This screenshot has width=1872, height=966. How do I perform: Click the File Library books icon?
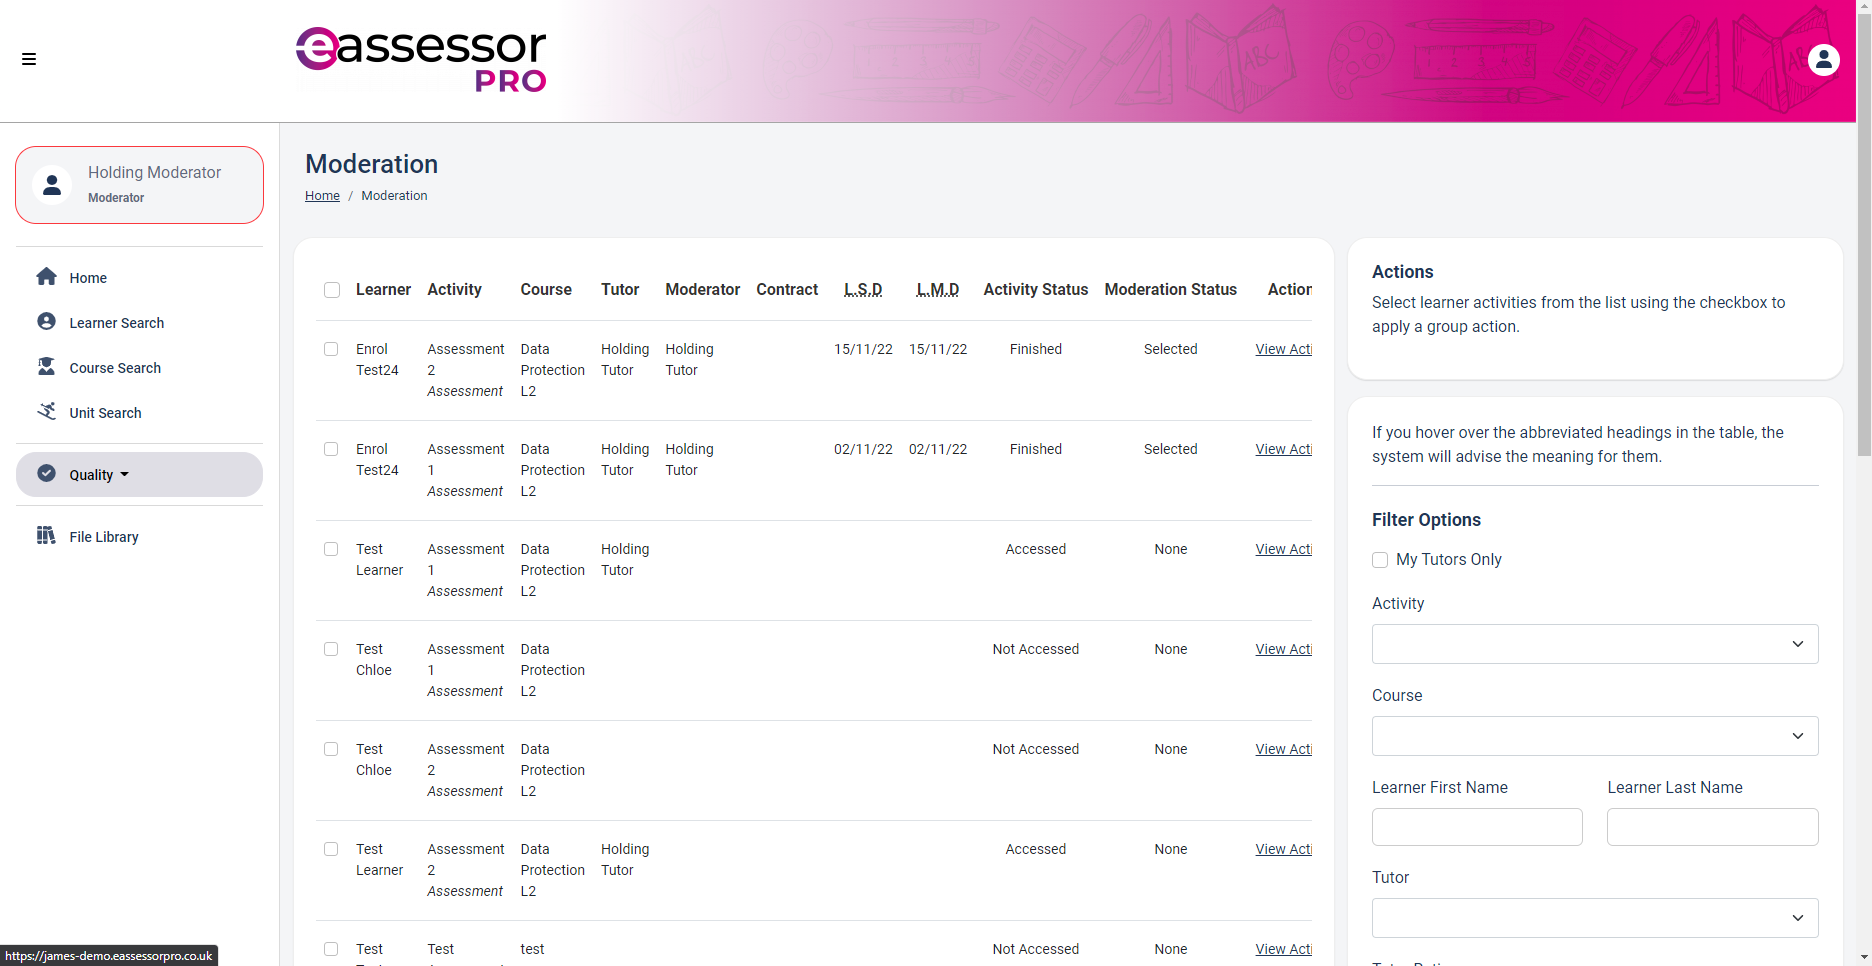46,536
